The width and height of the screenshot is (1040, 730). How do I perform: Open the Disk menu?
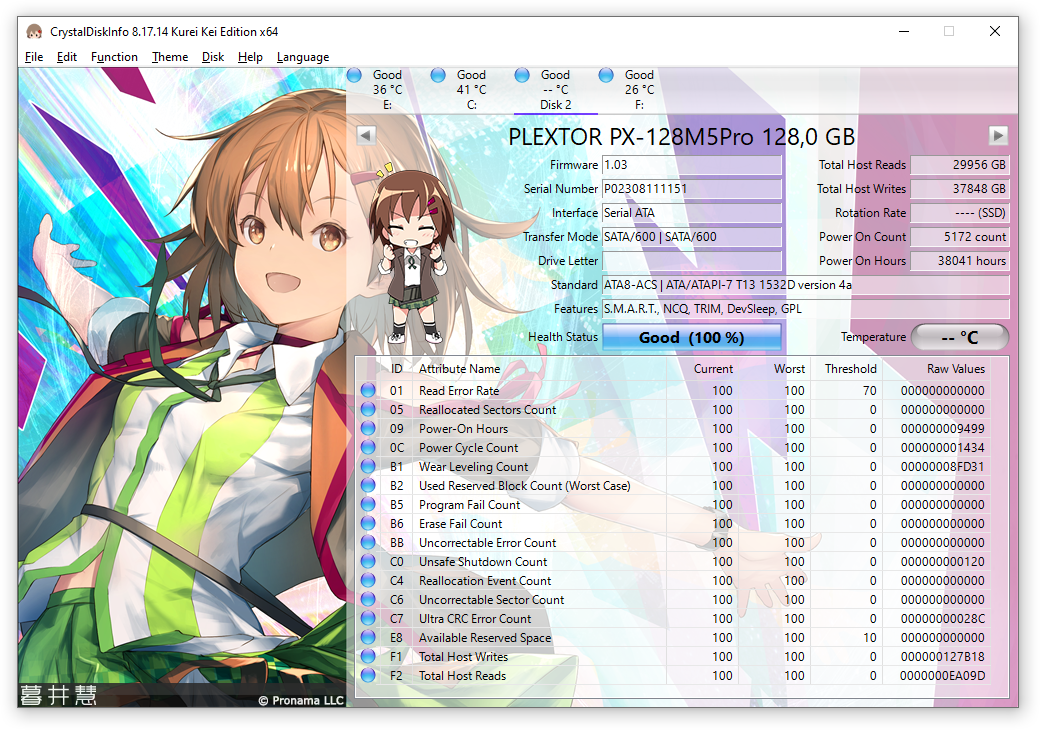(x=213, y=57)
